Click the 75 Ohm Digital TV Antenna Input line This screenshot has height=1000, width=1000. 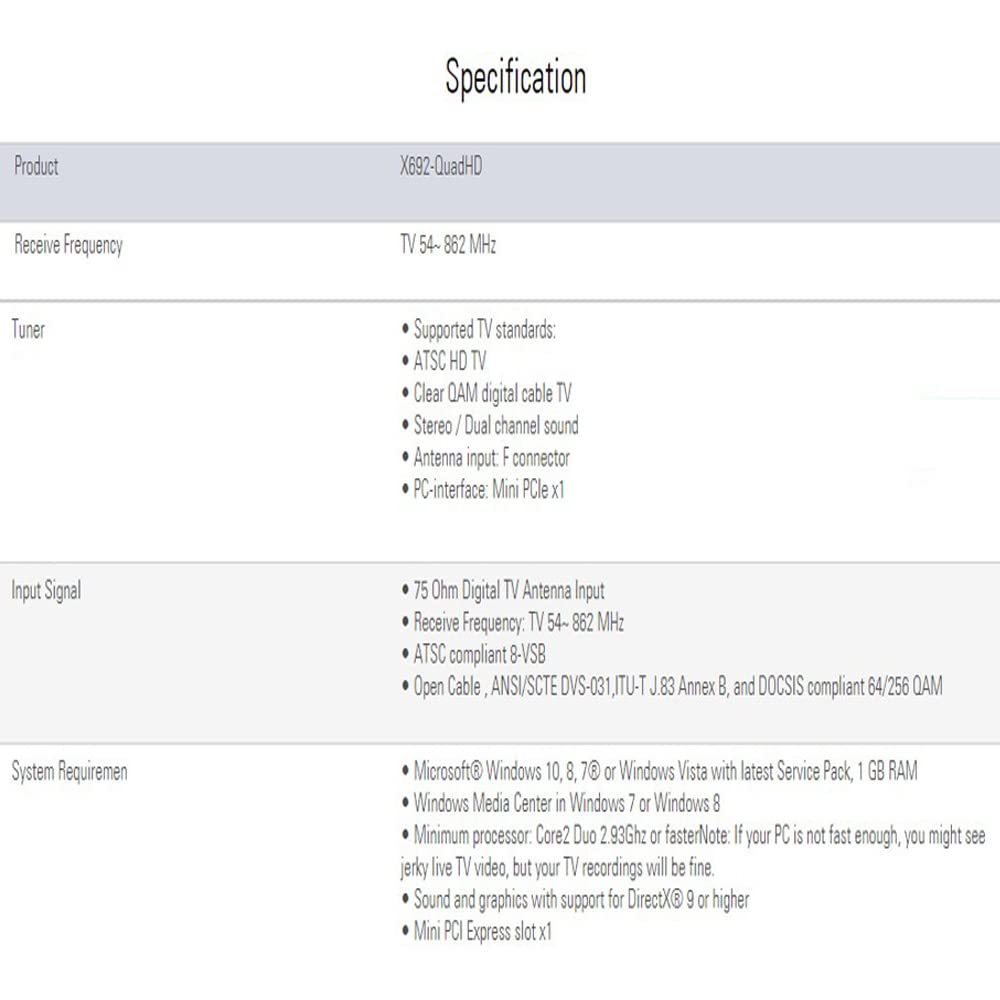coord(508,591)
